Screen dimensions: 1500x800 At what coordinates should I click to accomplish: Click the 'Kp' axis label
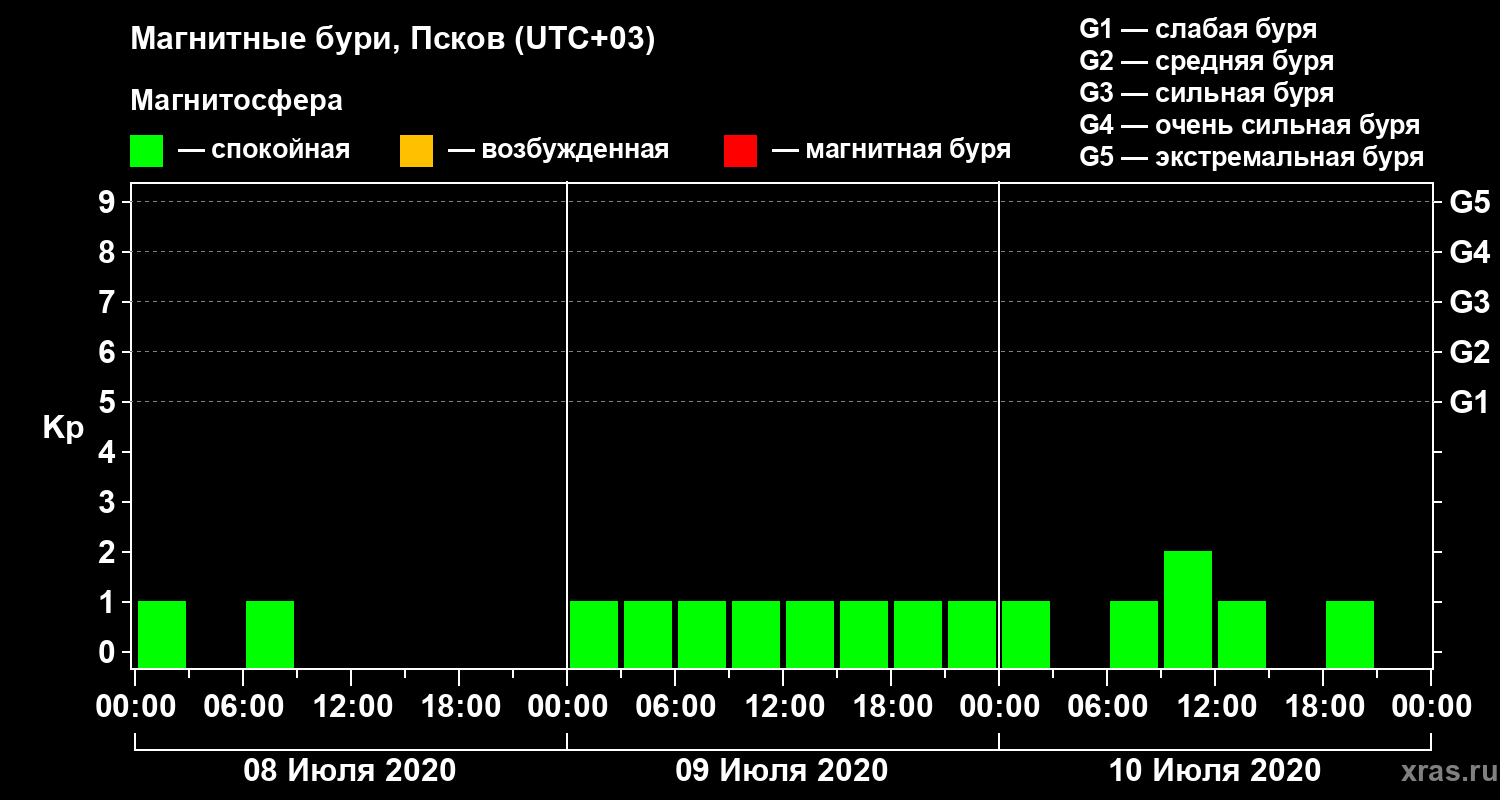(x=62, y=428)
